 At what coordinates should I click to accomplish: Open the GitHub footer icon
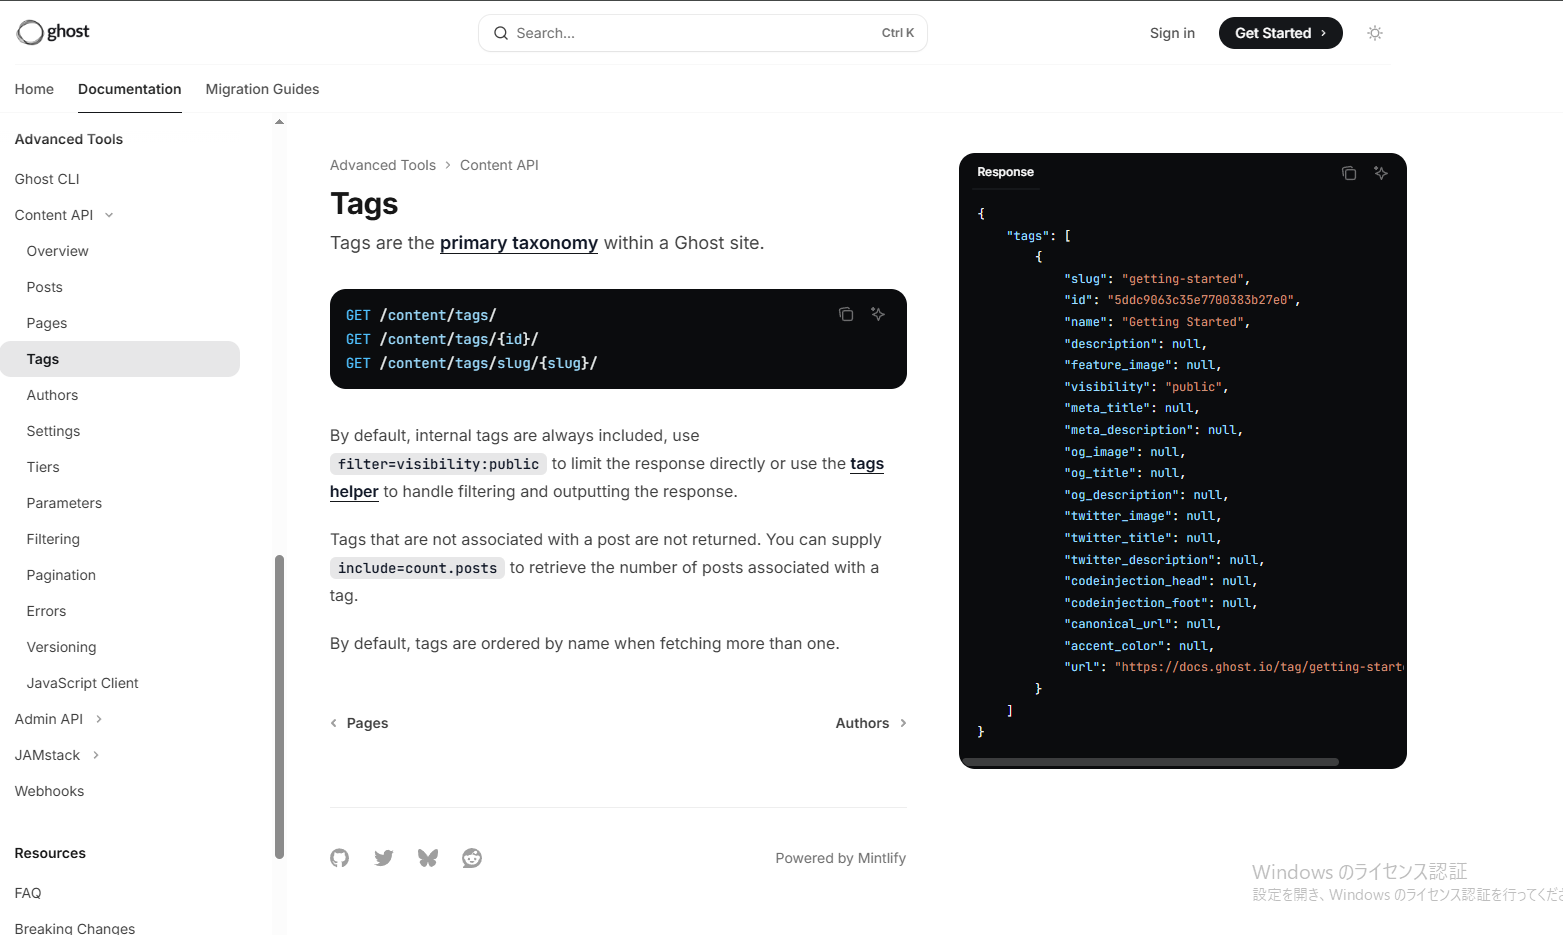coord(340,858)
